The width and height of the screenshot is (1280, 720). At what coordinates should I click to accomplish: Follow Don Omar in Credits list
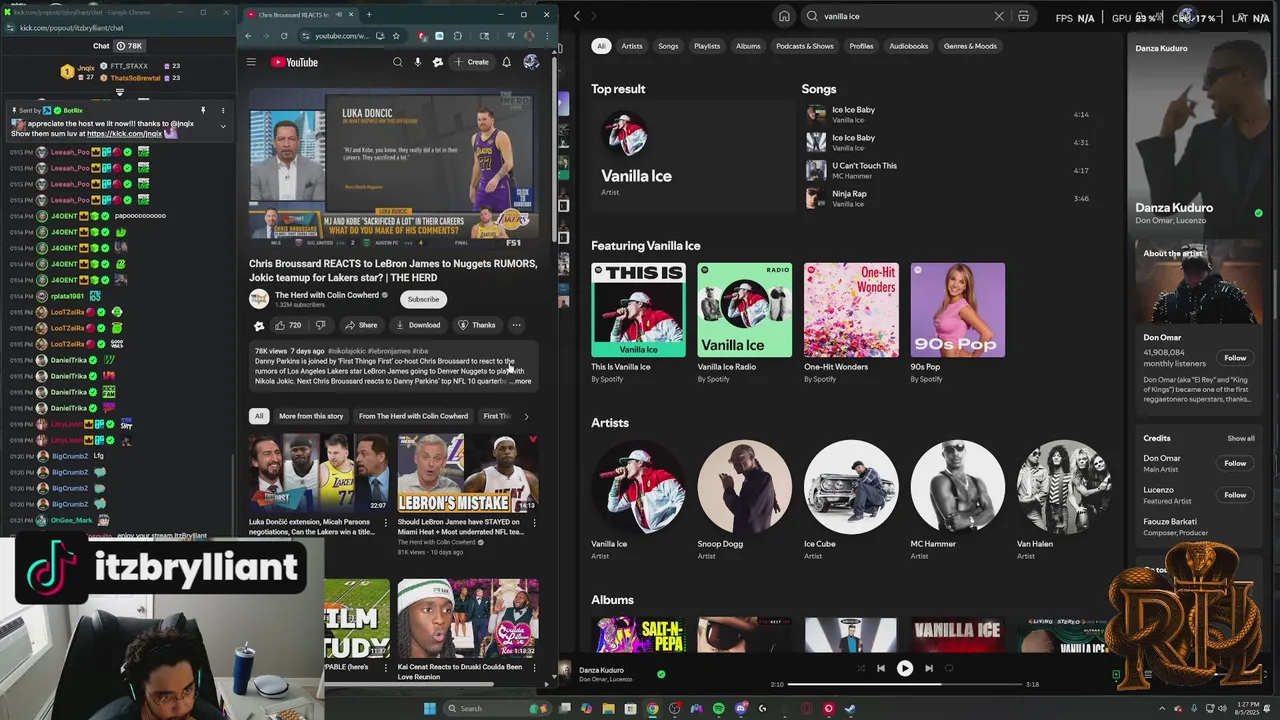click(1235, 463)
